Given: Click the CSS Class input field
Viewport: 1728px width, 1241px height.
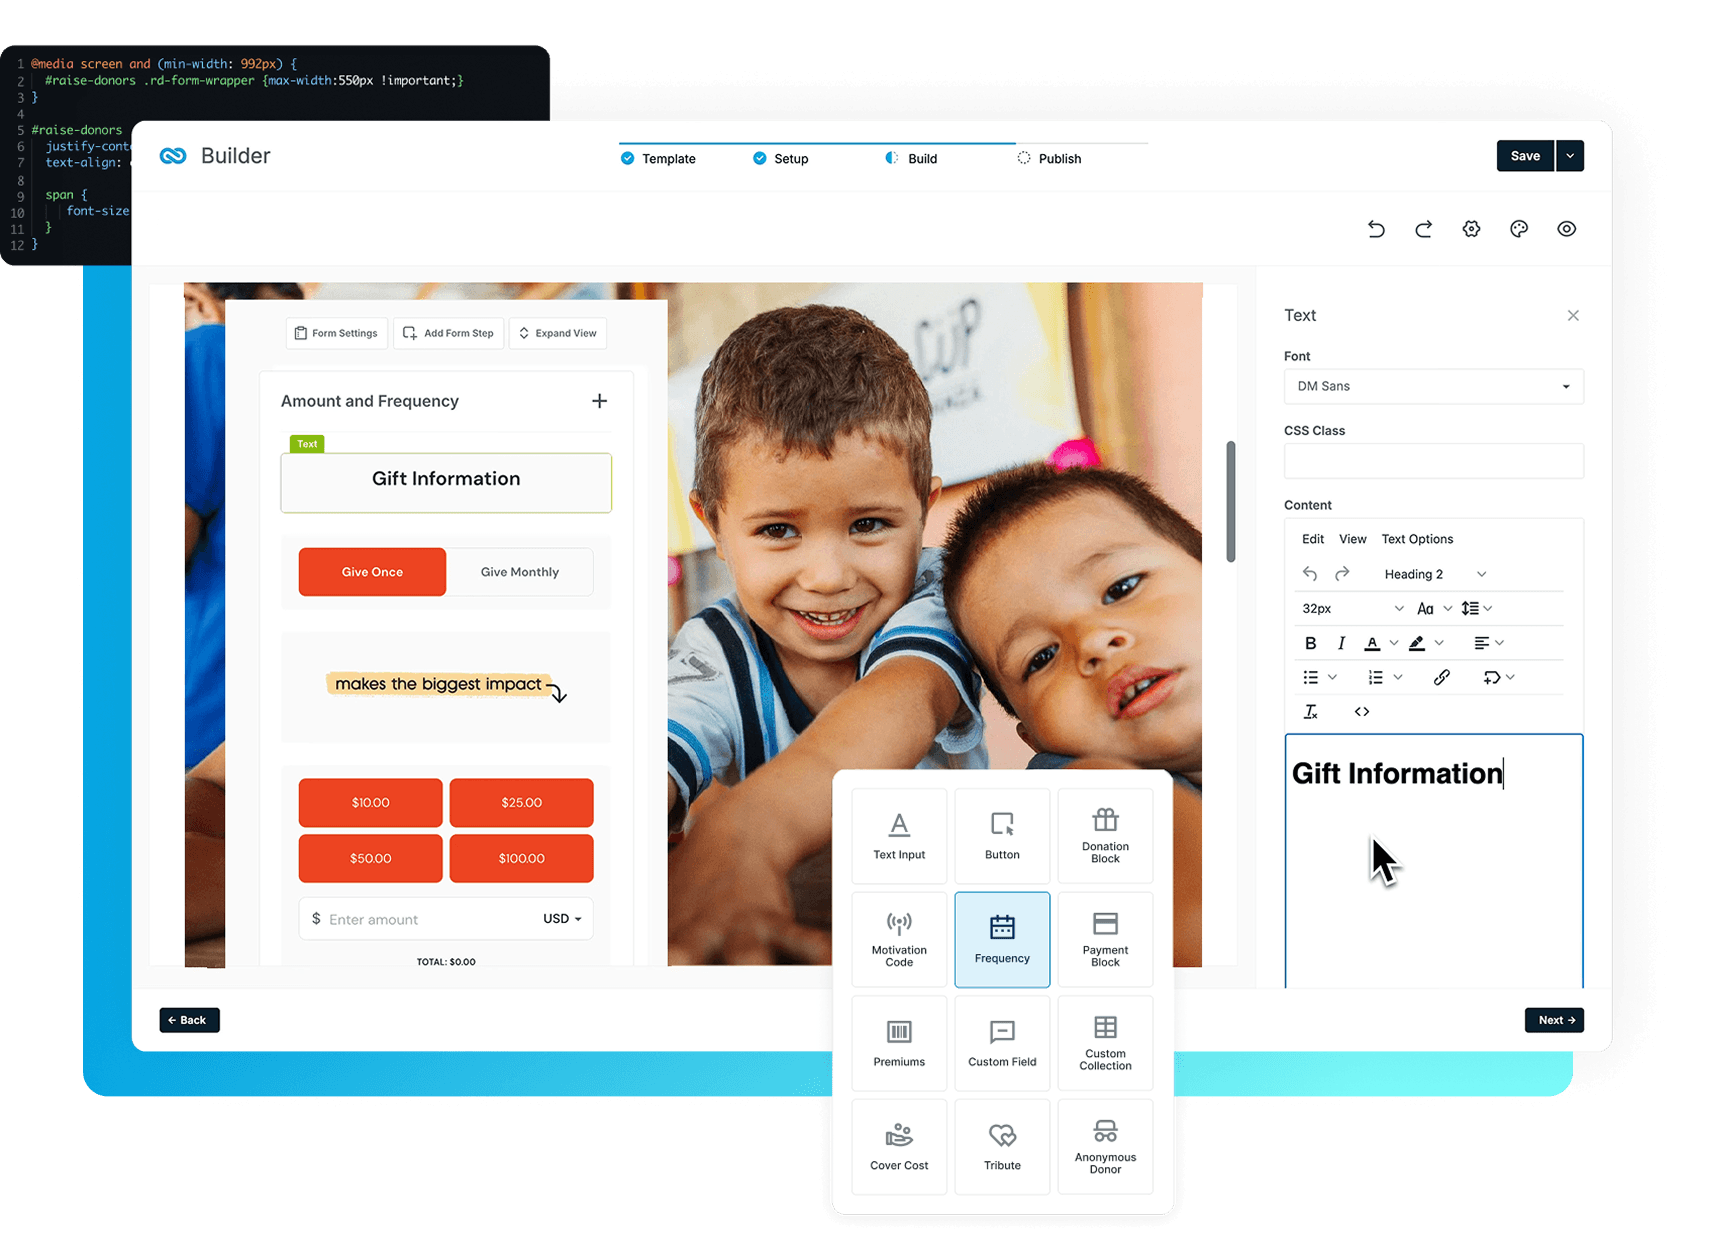Looking at the screenshot, I should [x=1433, y=461].
